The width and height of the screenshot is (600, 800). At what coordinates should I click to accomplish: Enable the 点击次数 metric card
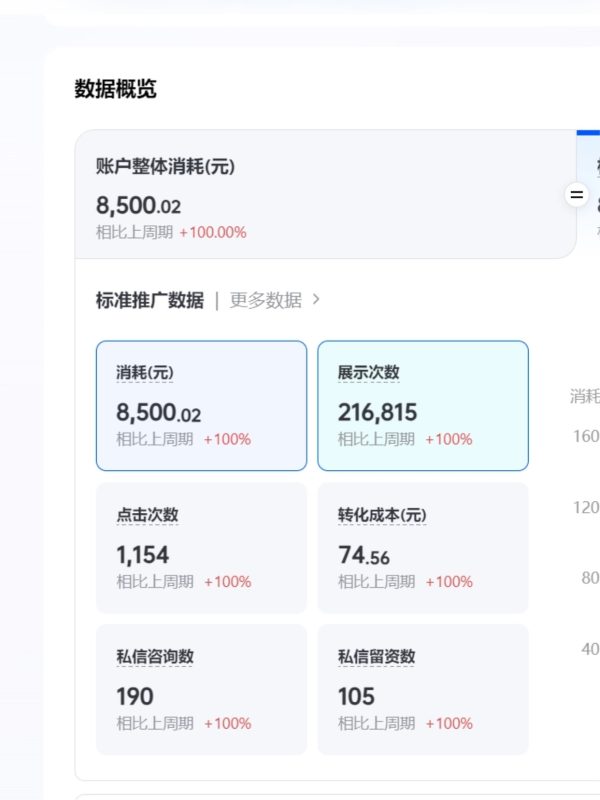tap(201, 547)
